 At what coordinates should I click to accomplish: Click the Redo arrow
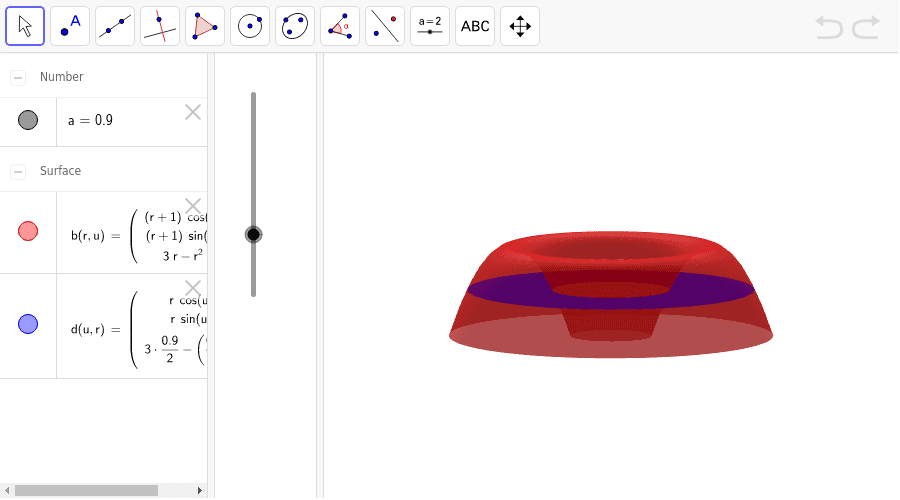pyautogui.click(x=866, y=27)
